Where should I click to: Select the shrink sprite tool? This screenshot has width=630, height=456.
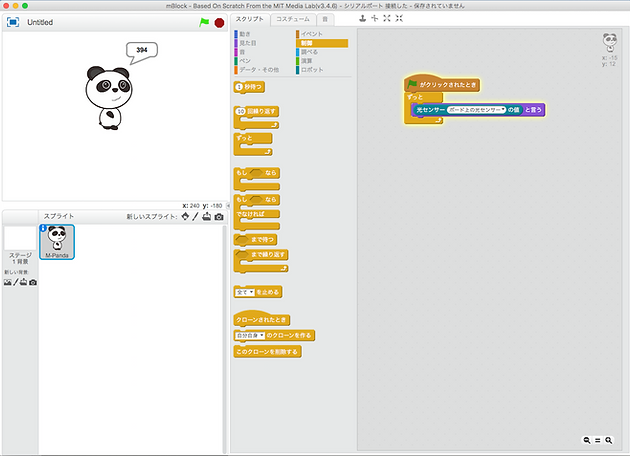399,18
